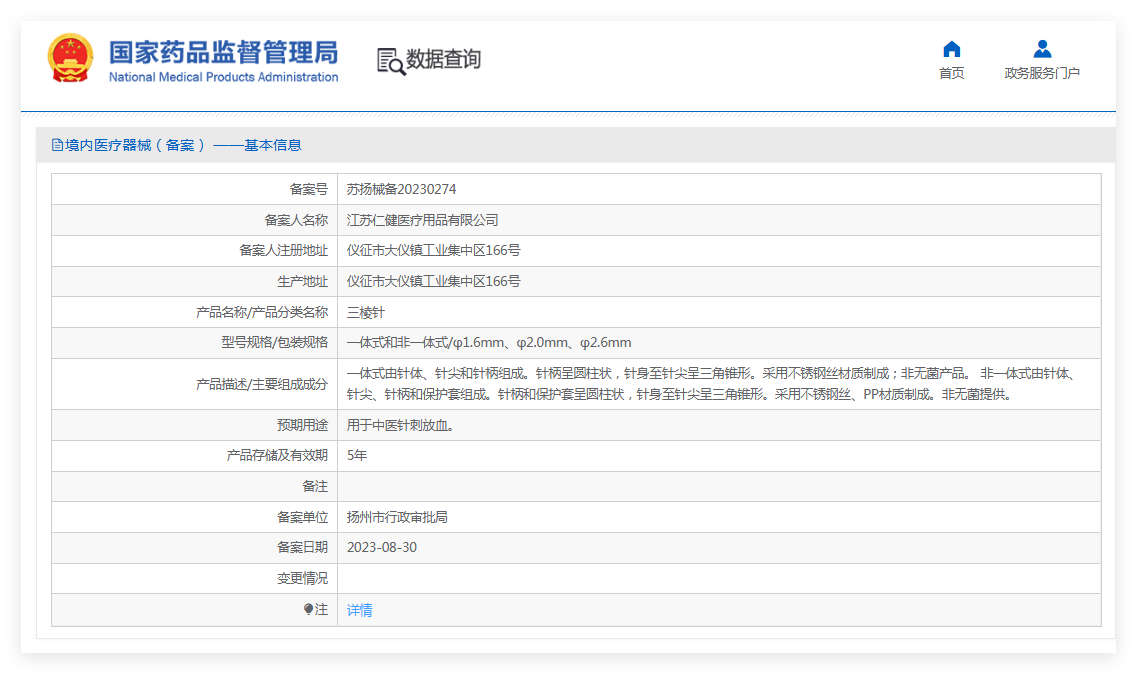This screenshot has width=1137, height=674.
Task: Click the 备注 label
Action: click(x=315, y=487)
